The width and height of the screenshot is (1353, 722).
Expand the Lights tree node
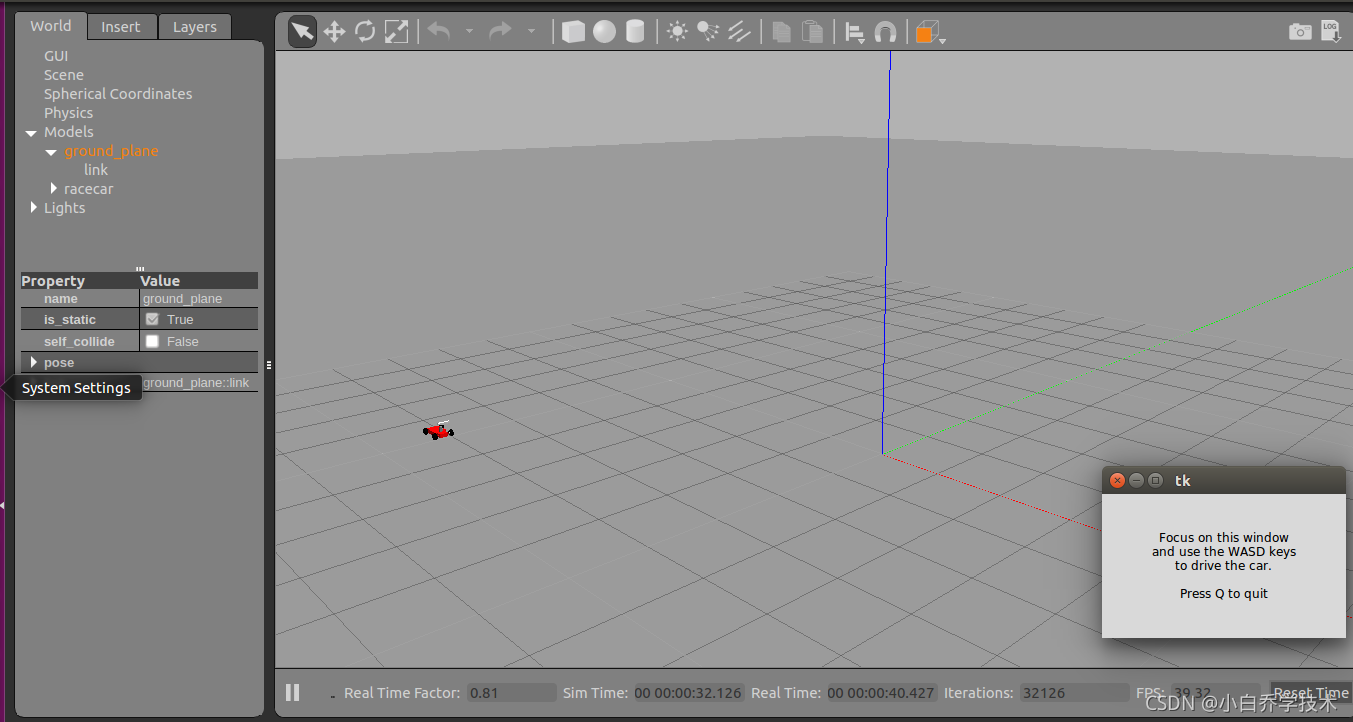click(x=34, y=207)
